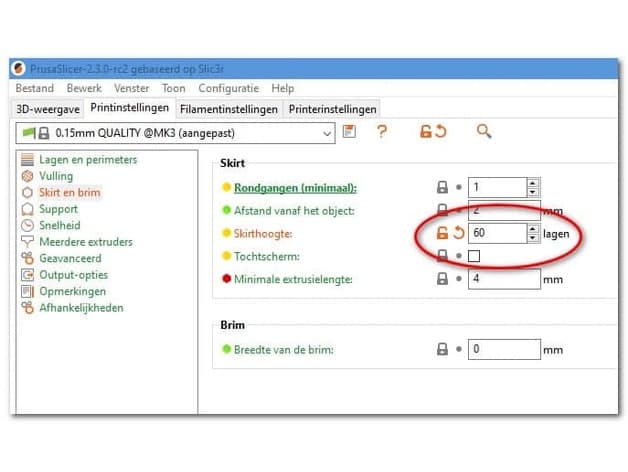Click the Afstand vanaf het object label
This screenshot has width=628, height=472.
tap(294, 210)
